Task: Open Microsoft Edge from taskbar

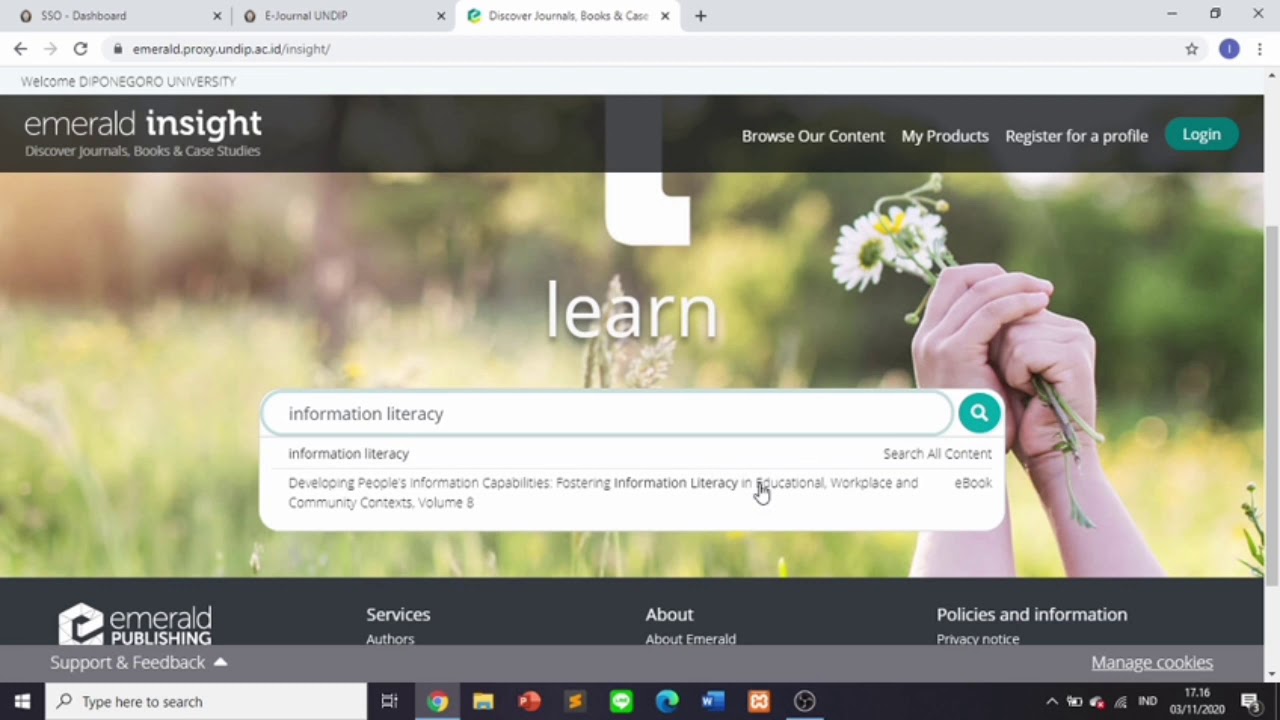Action: tap(667, 701)
